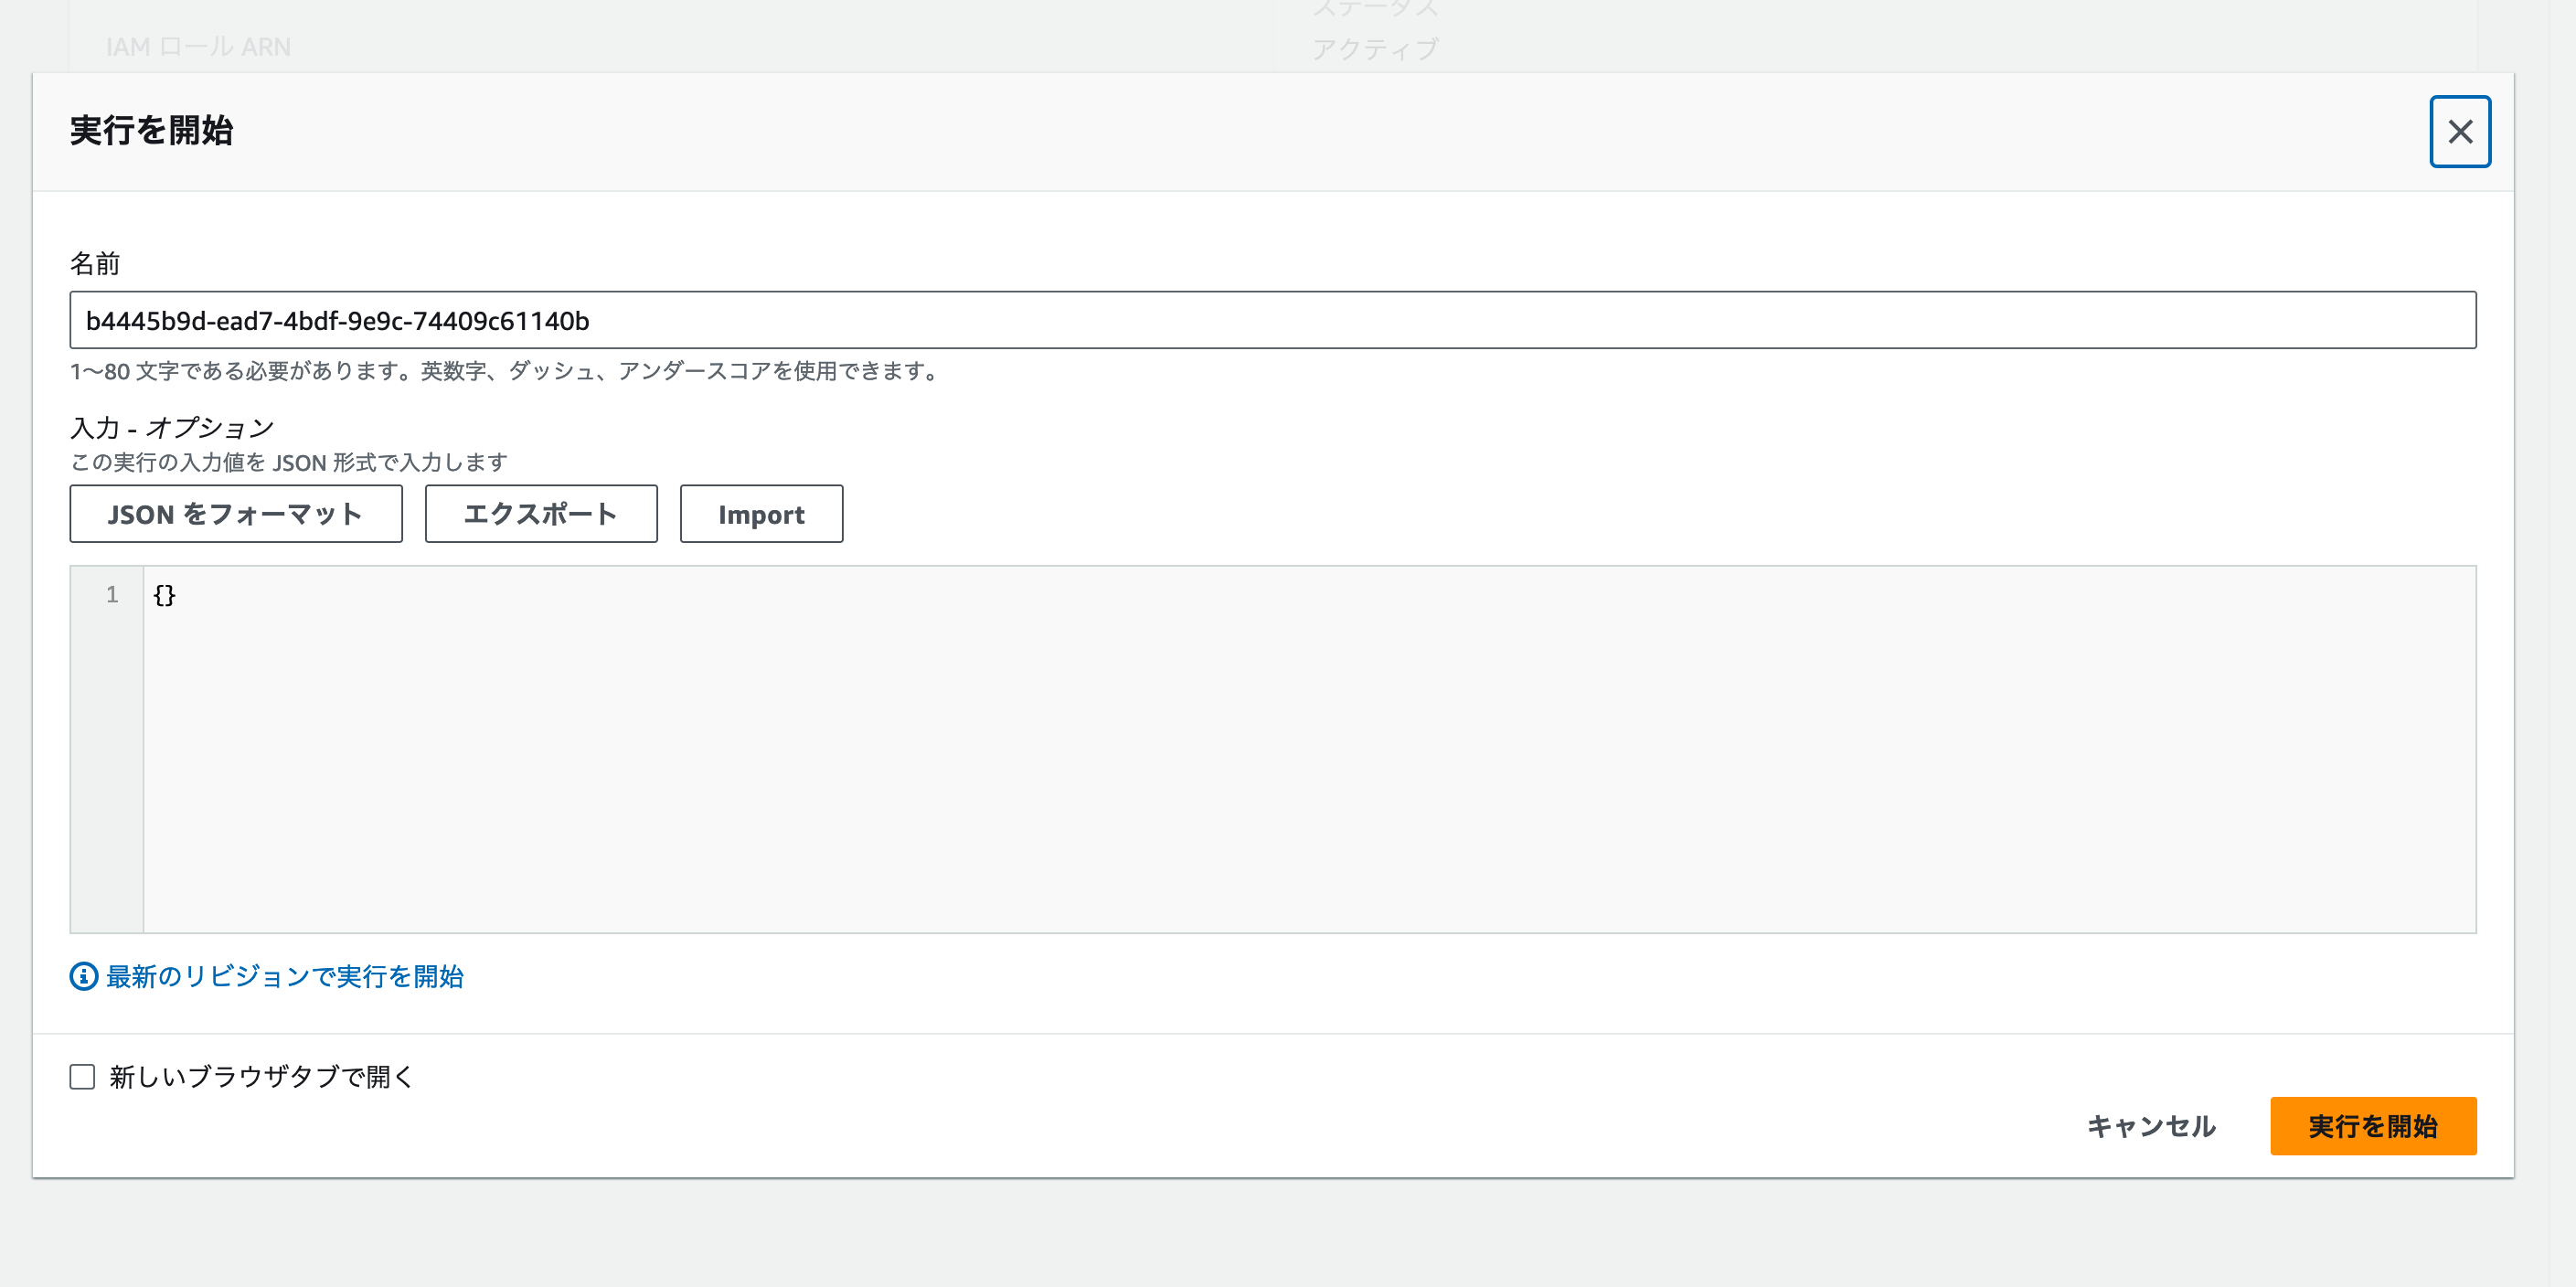
Task: Close the Start Execution dialog with X
Action: click(2459, 131)
